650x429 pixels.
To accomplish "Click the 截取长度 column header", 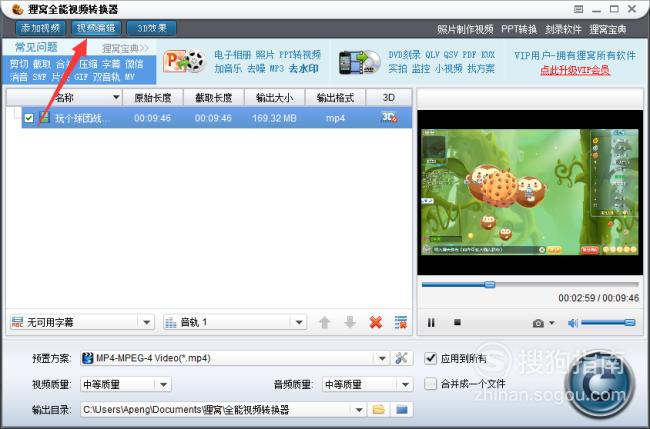I will (x=213, y=98).
